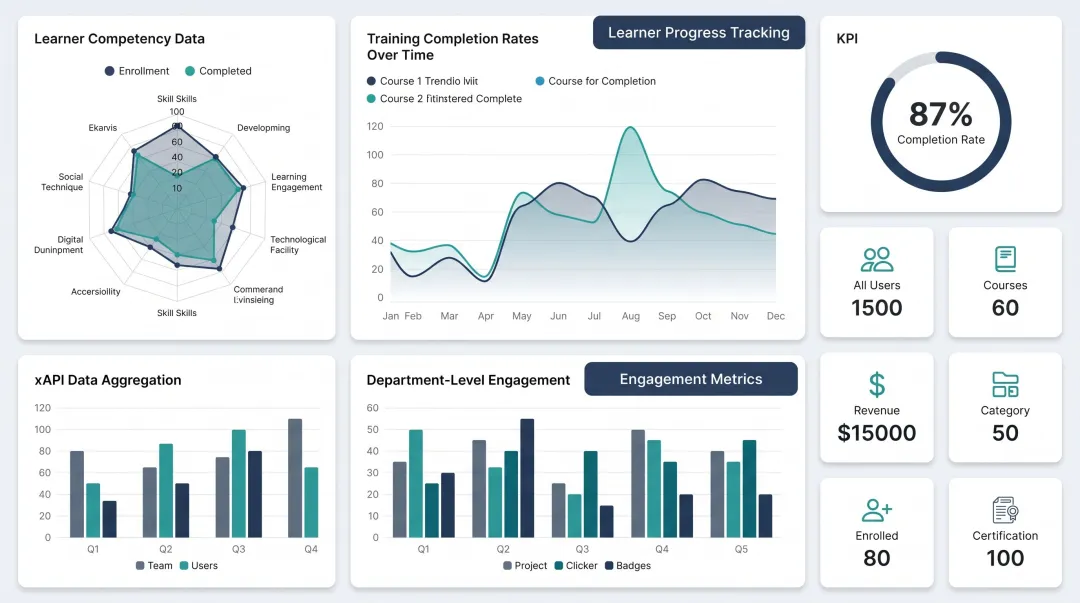Click the "60" Courses value
The image size is (1080, 603).
tap(1005, 308)
